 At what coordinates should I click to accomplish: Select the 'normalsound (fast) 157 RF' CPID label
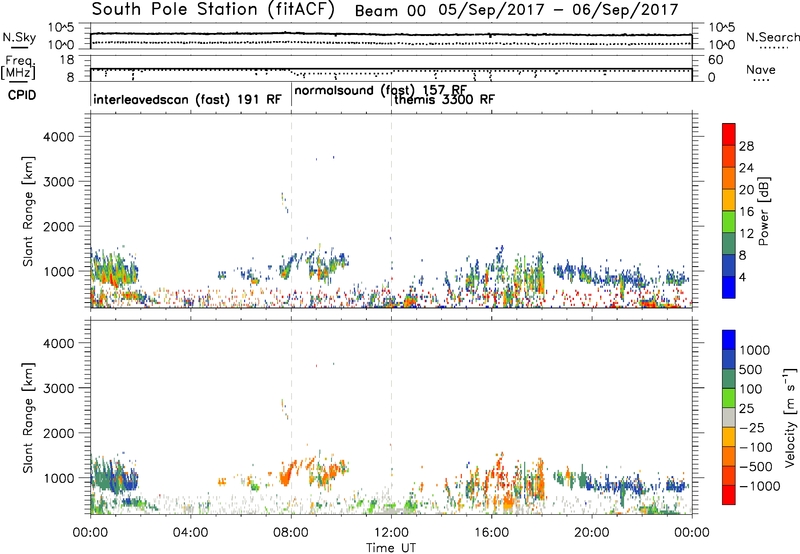(x=381, y=90)
